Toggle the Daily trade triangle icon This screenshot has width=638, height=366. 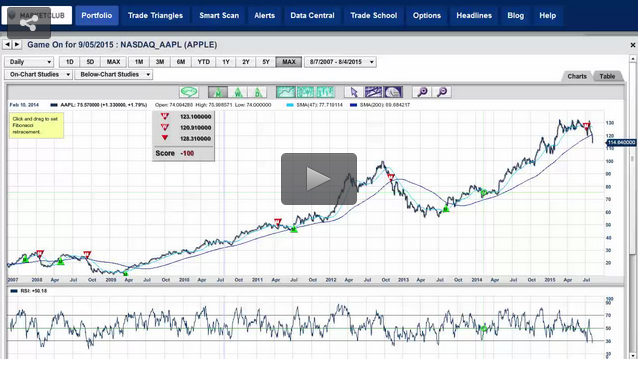pyautogui.click(x=257, y=92)
